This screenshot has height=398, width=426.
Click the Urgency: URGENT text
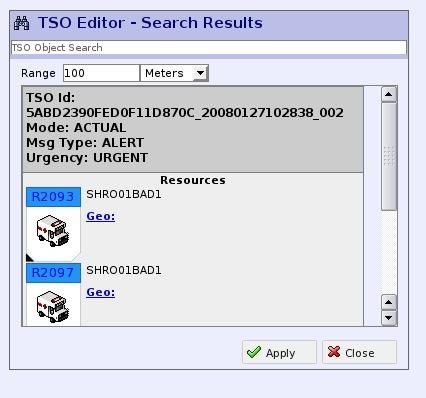click(x=87, y=158)
